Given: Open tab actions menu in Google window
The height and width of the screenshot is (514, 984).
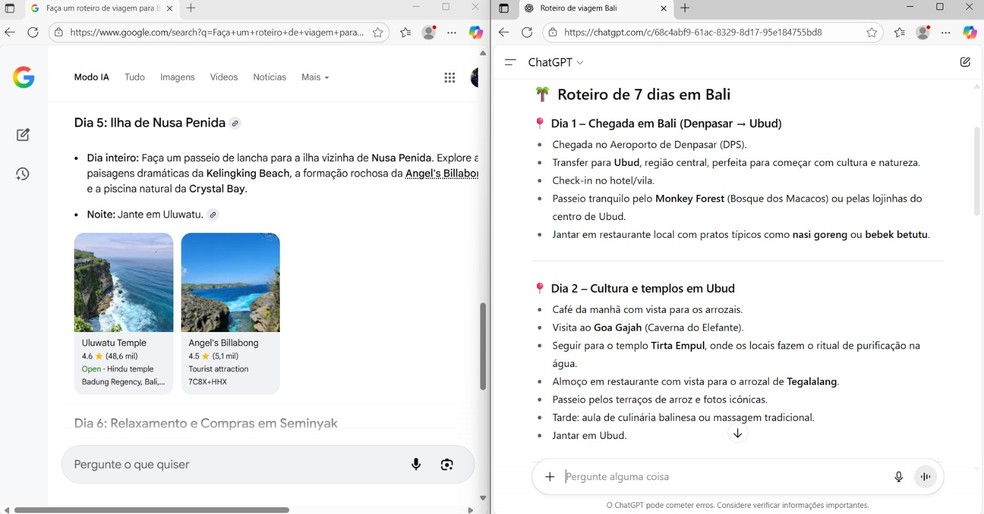Looking at the screenshot, I should click(x=9, y=8).
